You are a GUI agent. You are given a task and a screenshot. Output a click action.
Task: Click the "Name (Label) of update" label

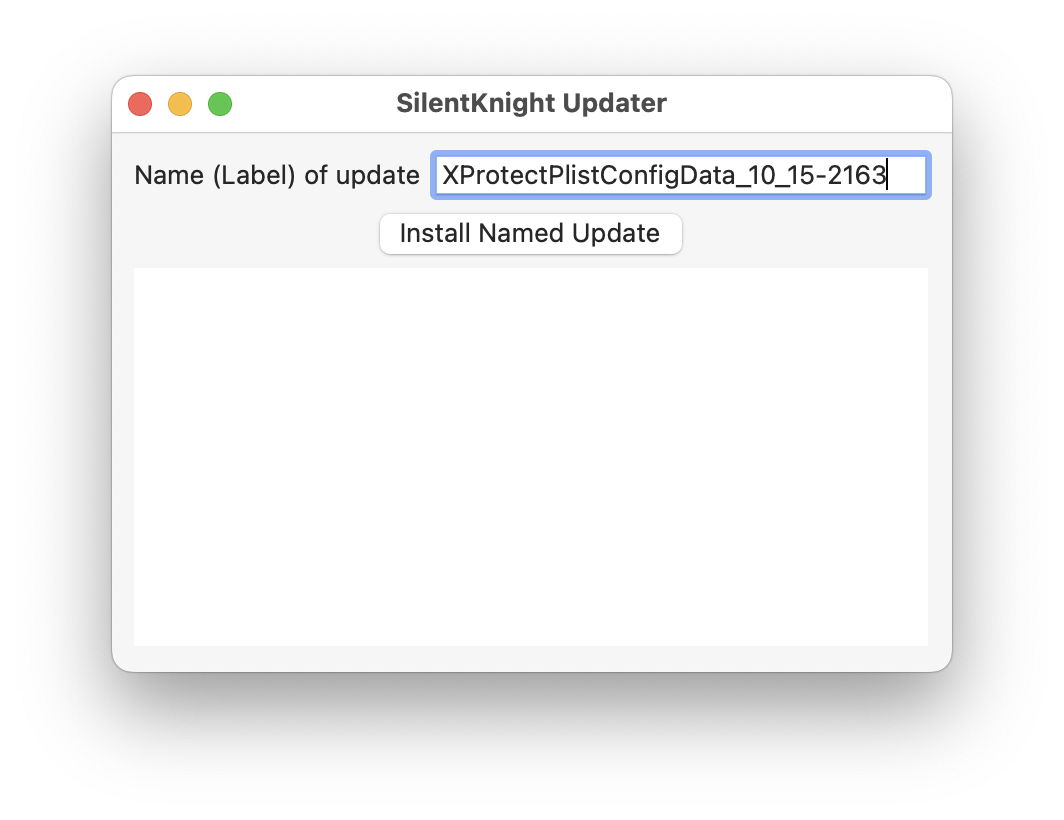click(277, 176)
